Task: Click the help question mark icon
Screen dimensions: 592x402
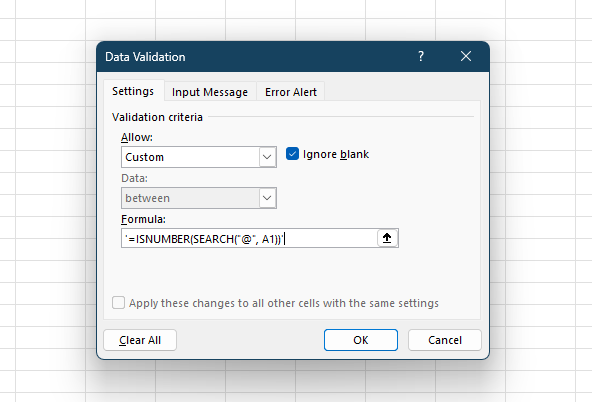Action: point(421,56)
